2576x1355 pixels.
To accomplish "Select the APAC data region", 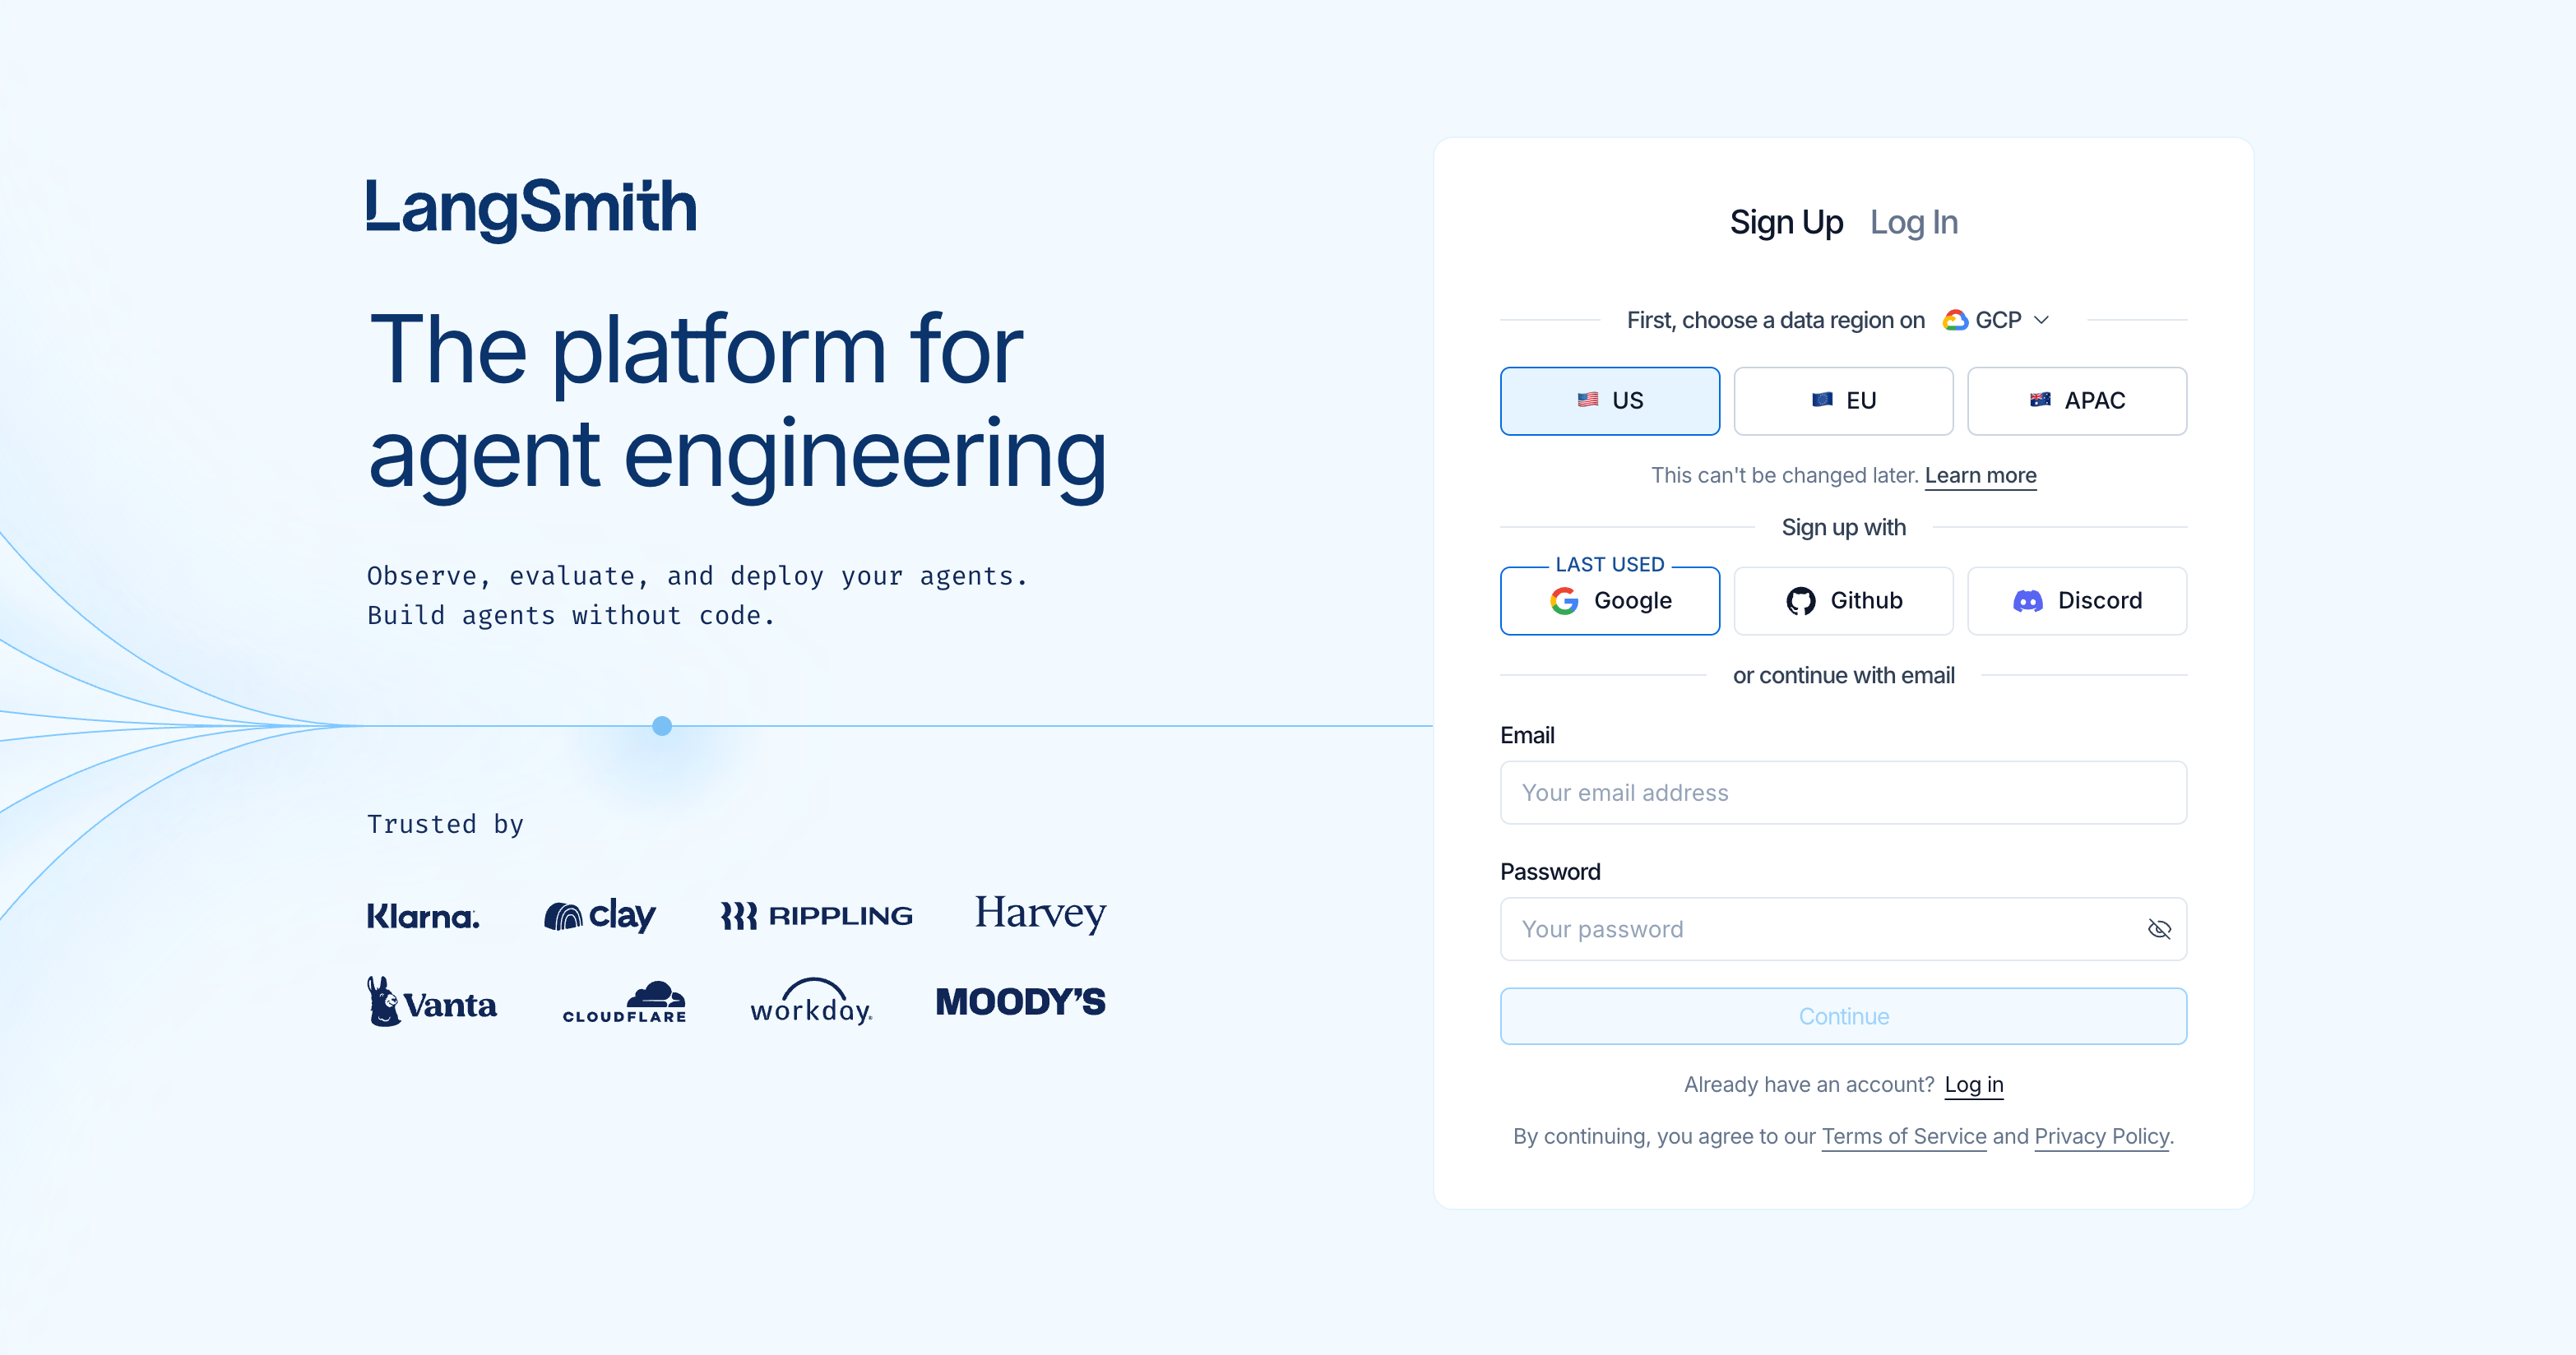I will [x=2077, y=401].
